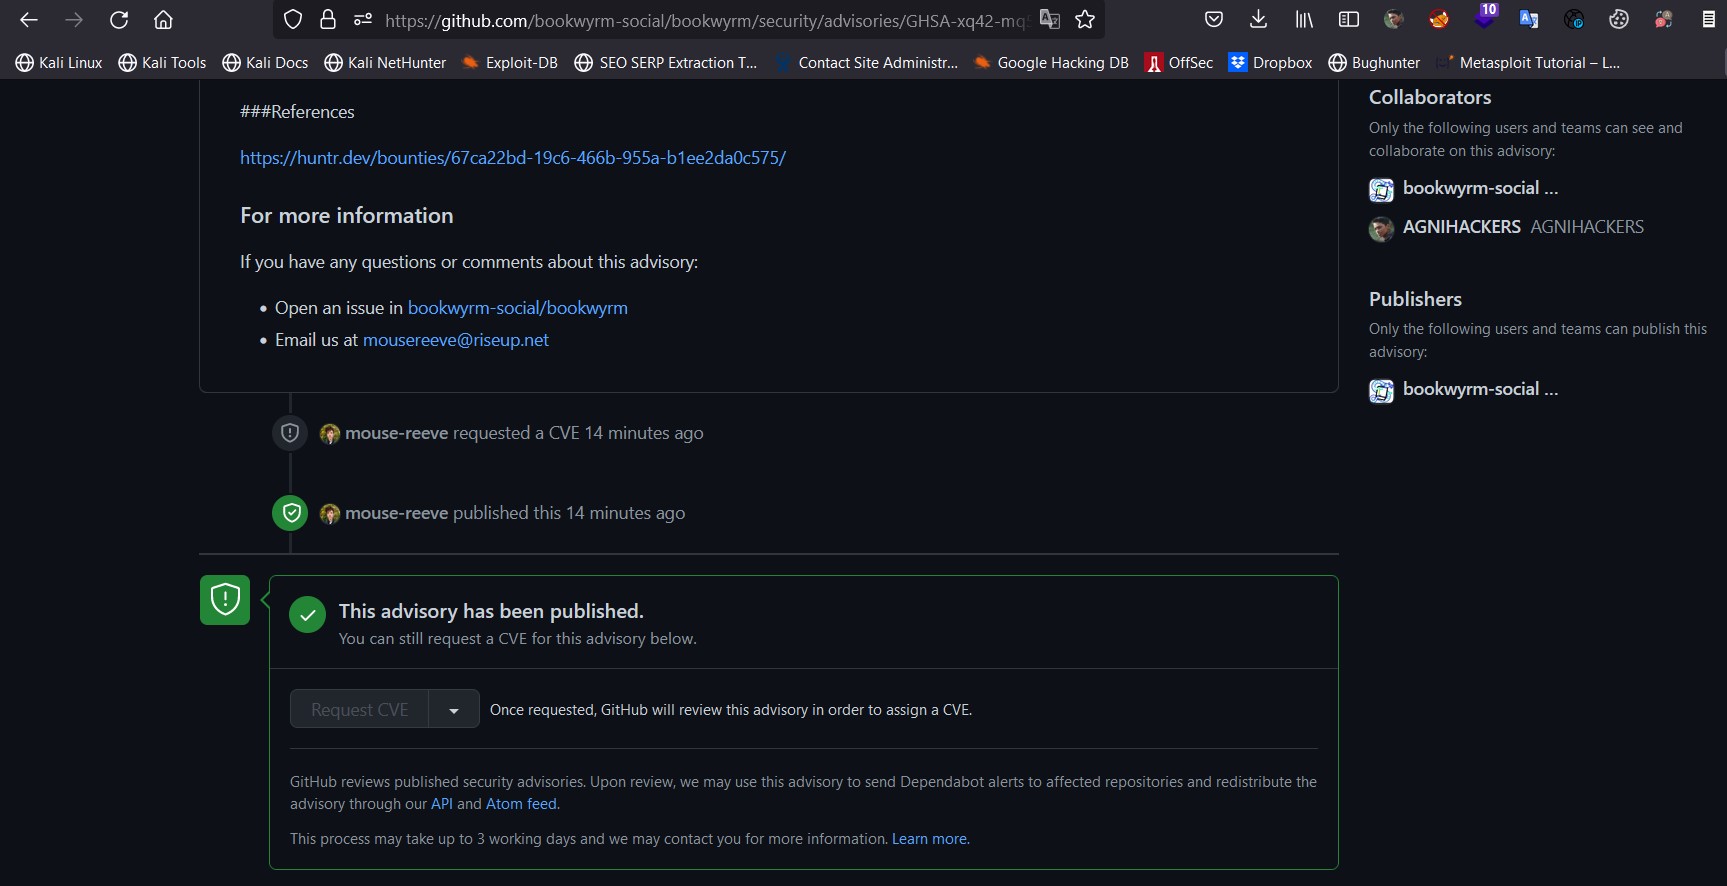Open Bughunter bookmark
This screenshot has width=1727, height=886.
tap(1374, 63)
